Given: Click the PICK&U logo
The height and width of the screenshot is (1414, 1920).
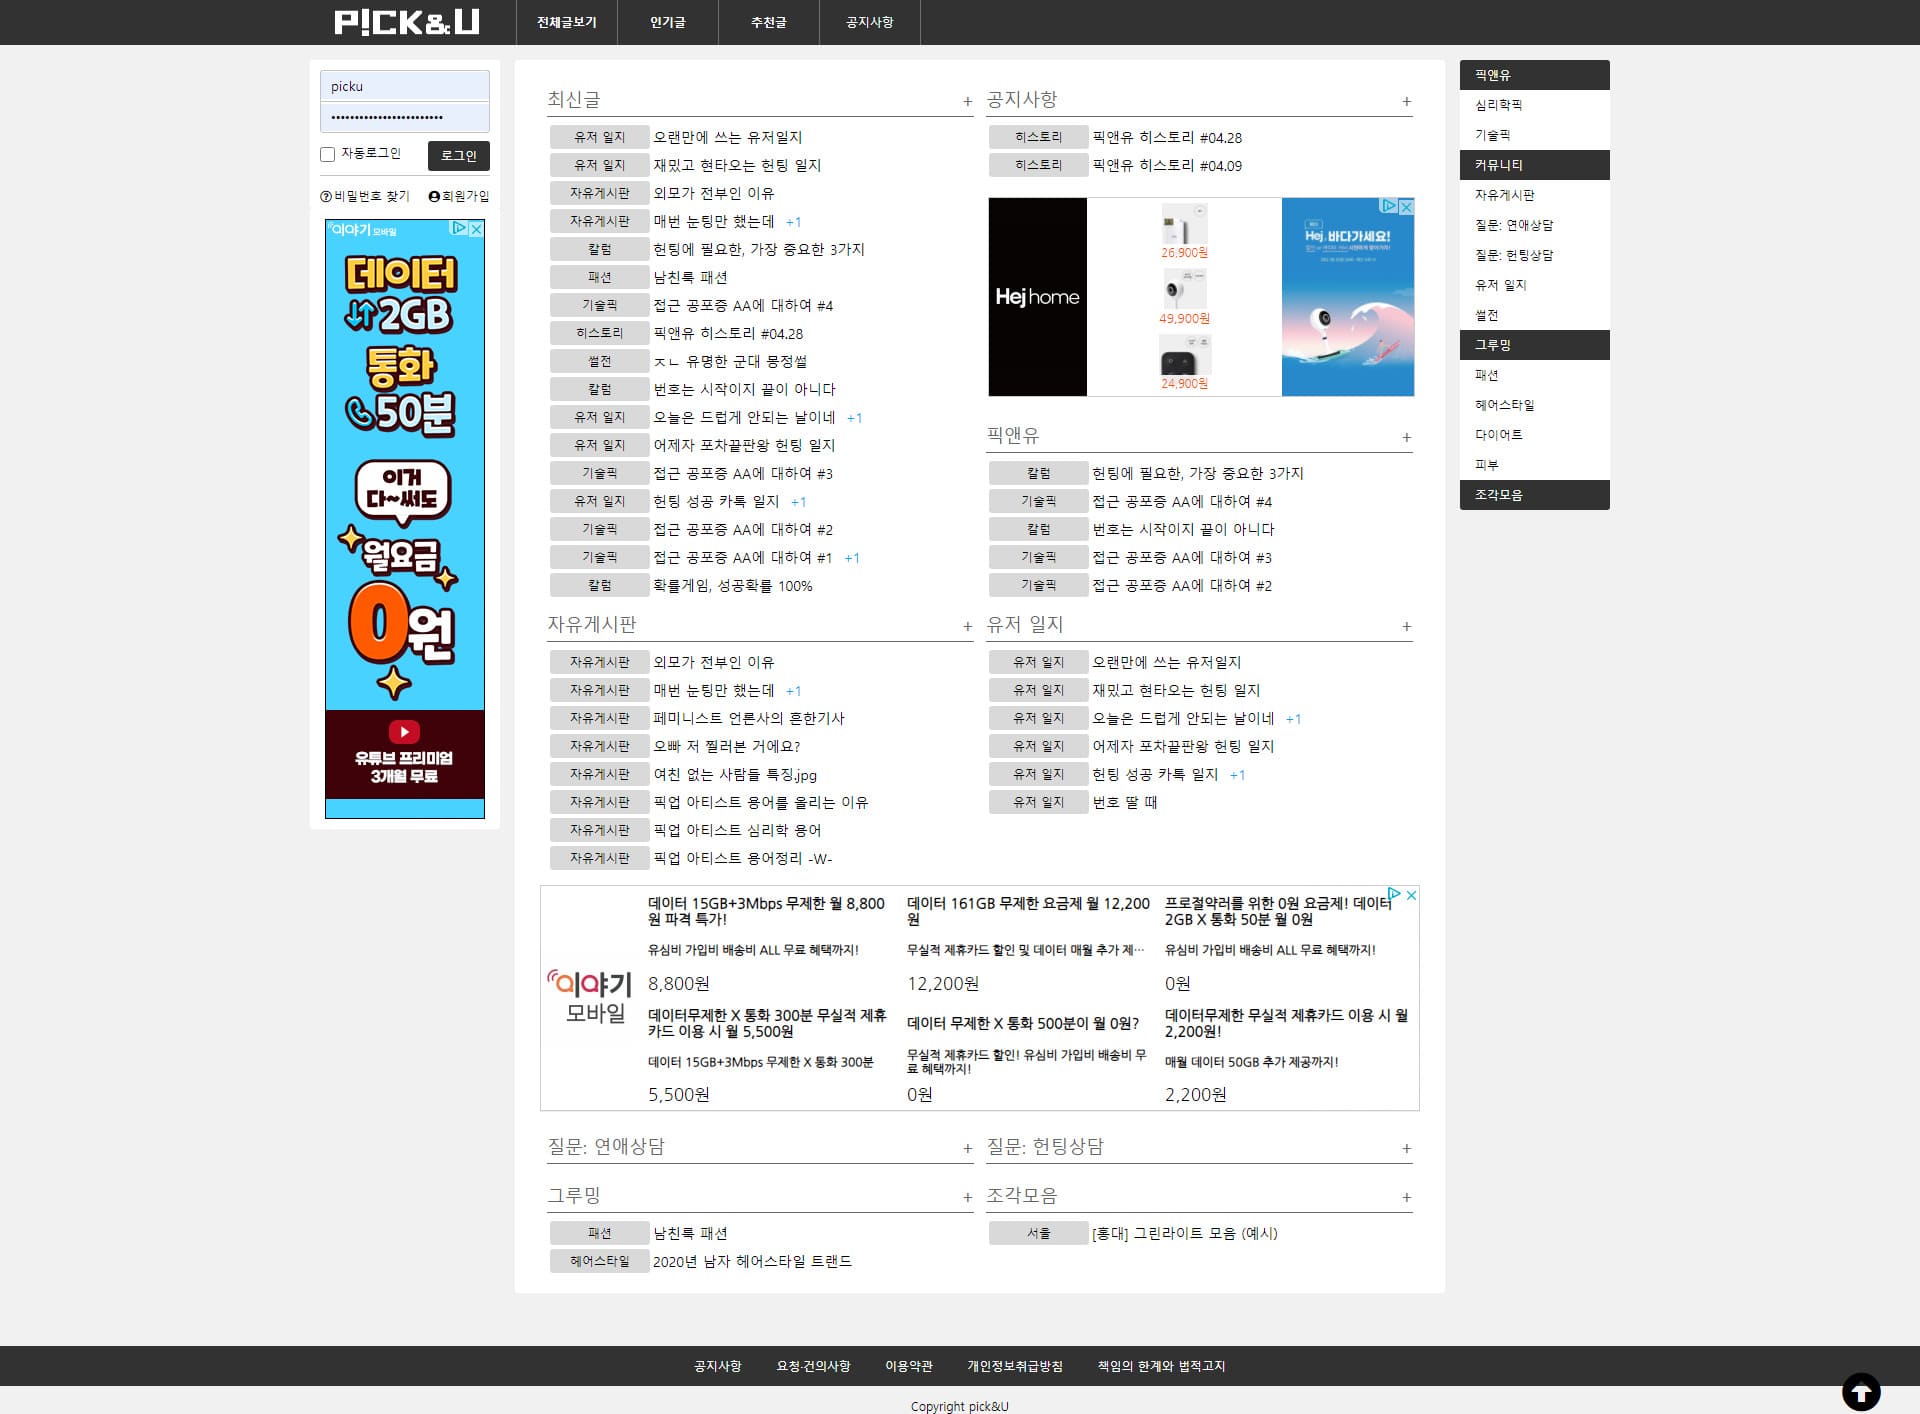Looking at the screenshot, I should [x=406, y=22].
